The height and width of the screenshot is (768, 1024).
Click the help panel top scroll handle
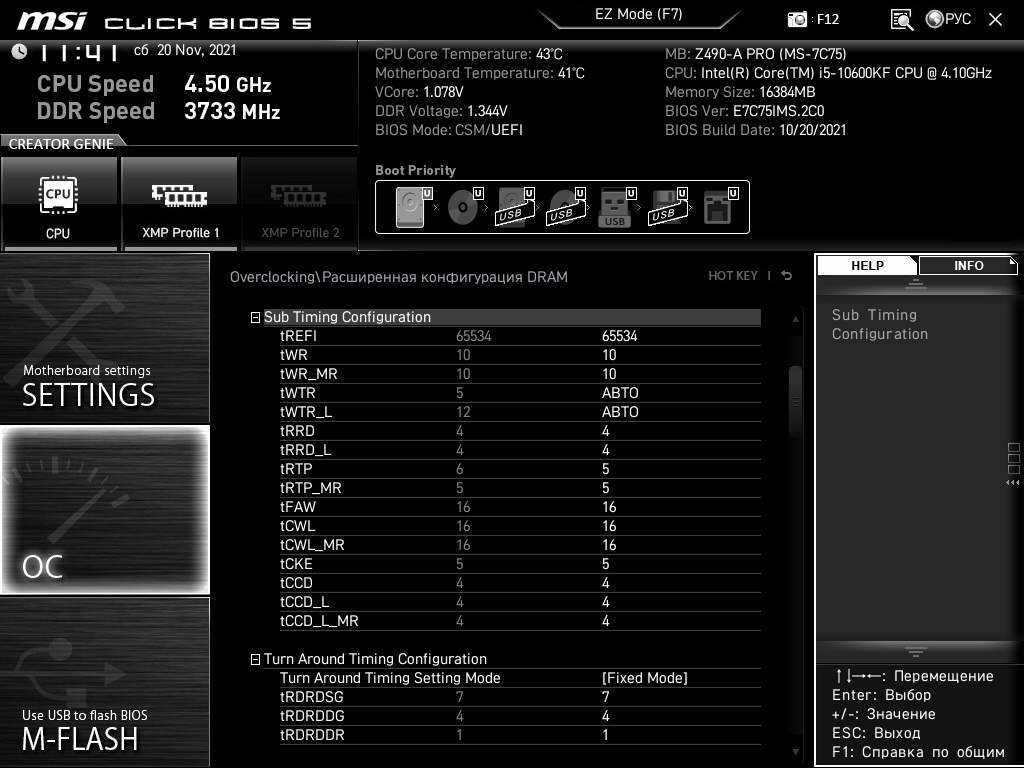pos(916,283)
